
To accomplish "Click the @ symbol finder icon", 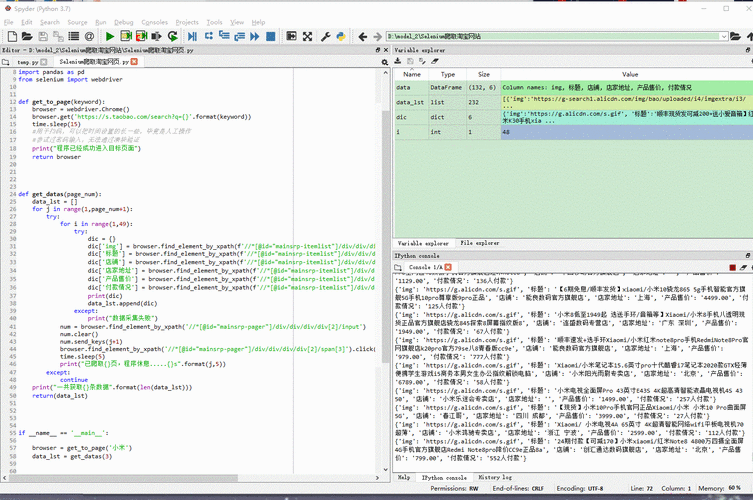I will pyautogui.click(x=89, y=36).
